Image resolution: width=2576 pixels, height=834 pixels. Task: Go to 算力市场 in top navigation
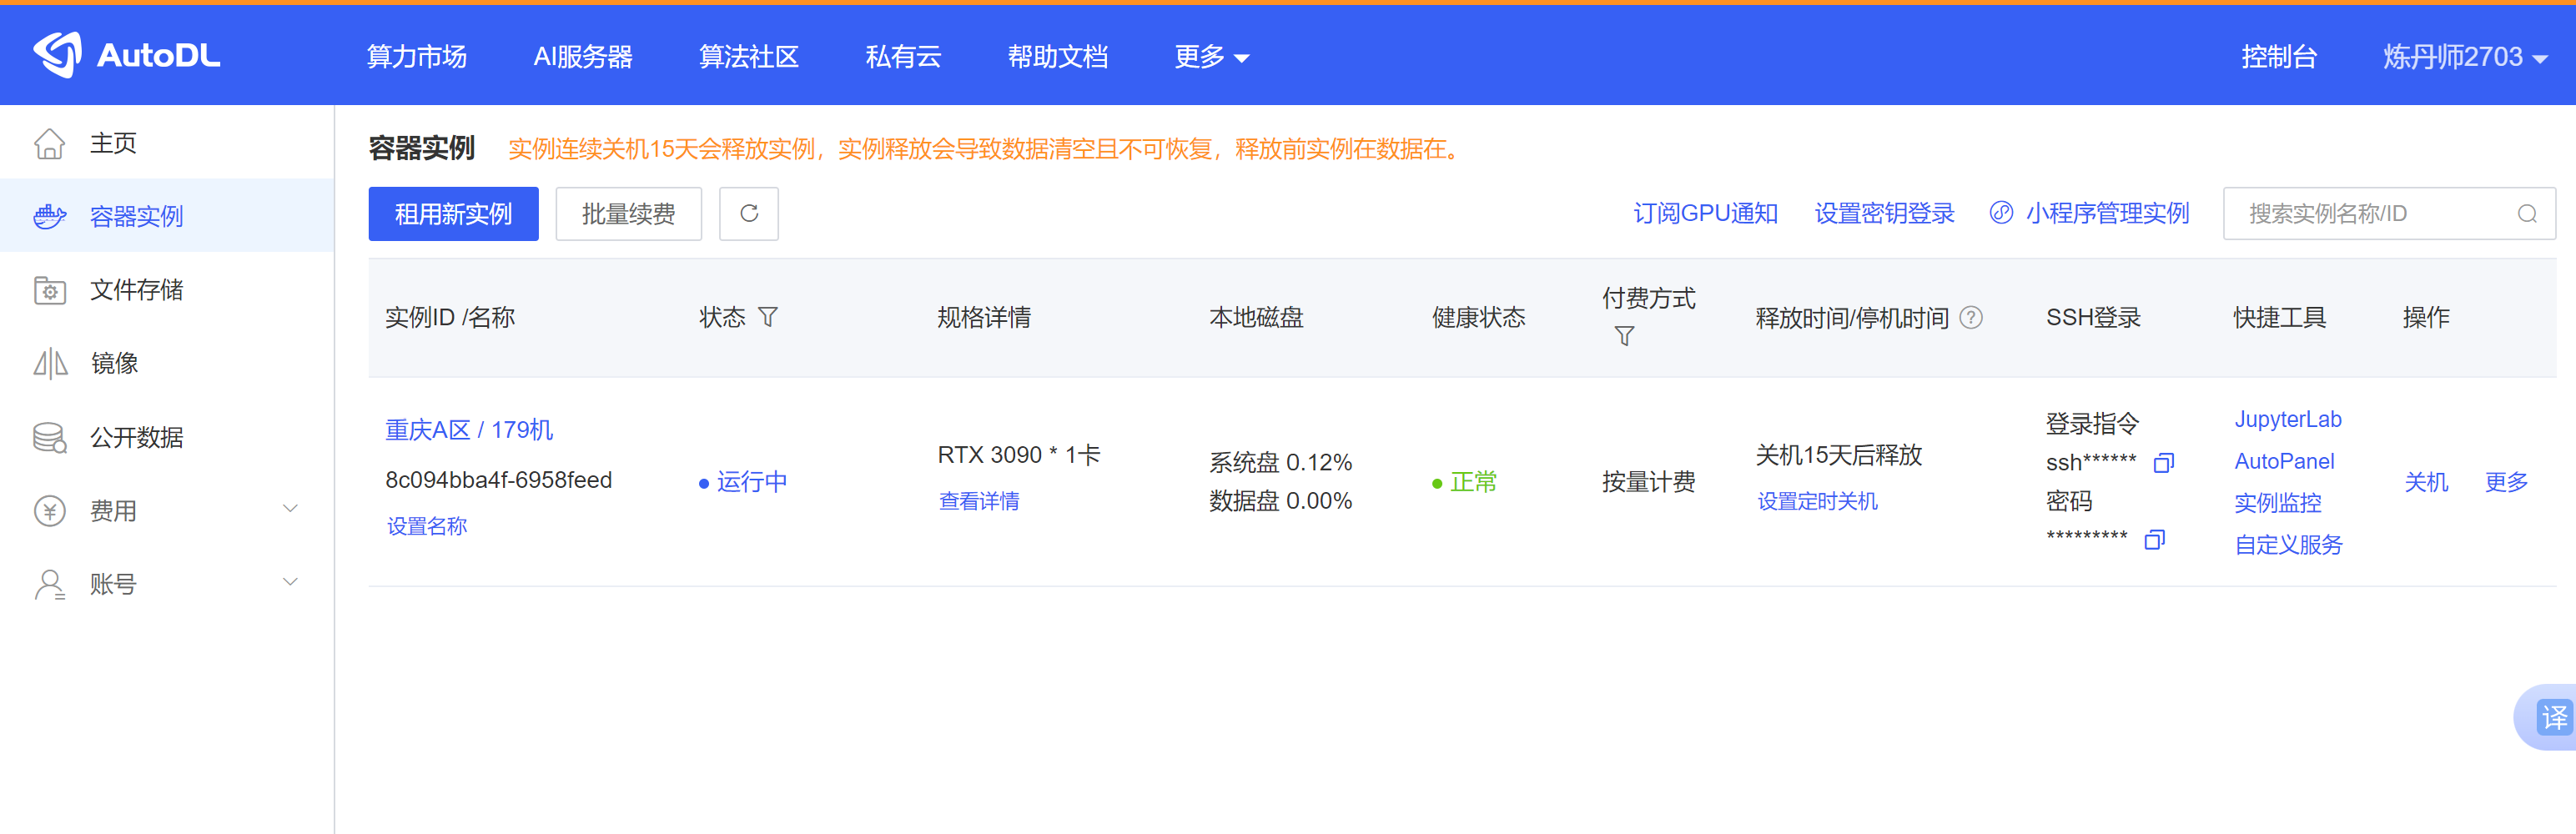tap(417, 57)
